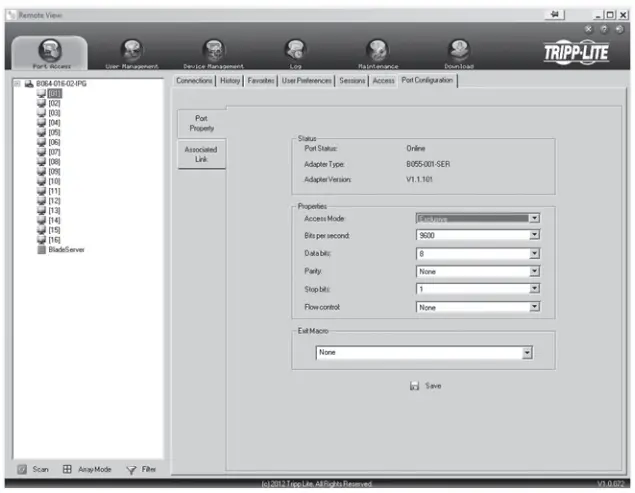This screenshot has height=493, width=635.
Task: Open the Maintenance section
Action: pos(377,53)
